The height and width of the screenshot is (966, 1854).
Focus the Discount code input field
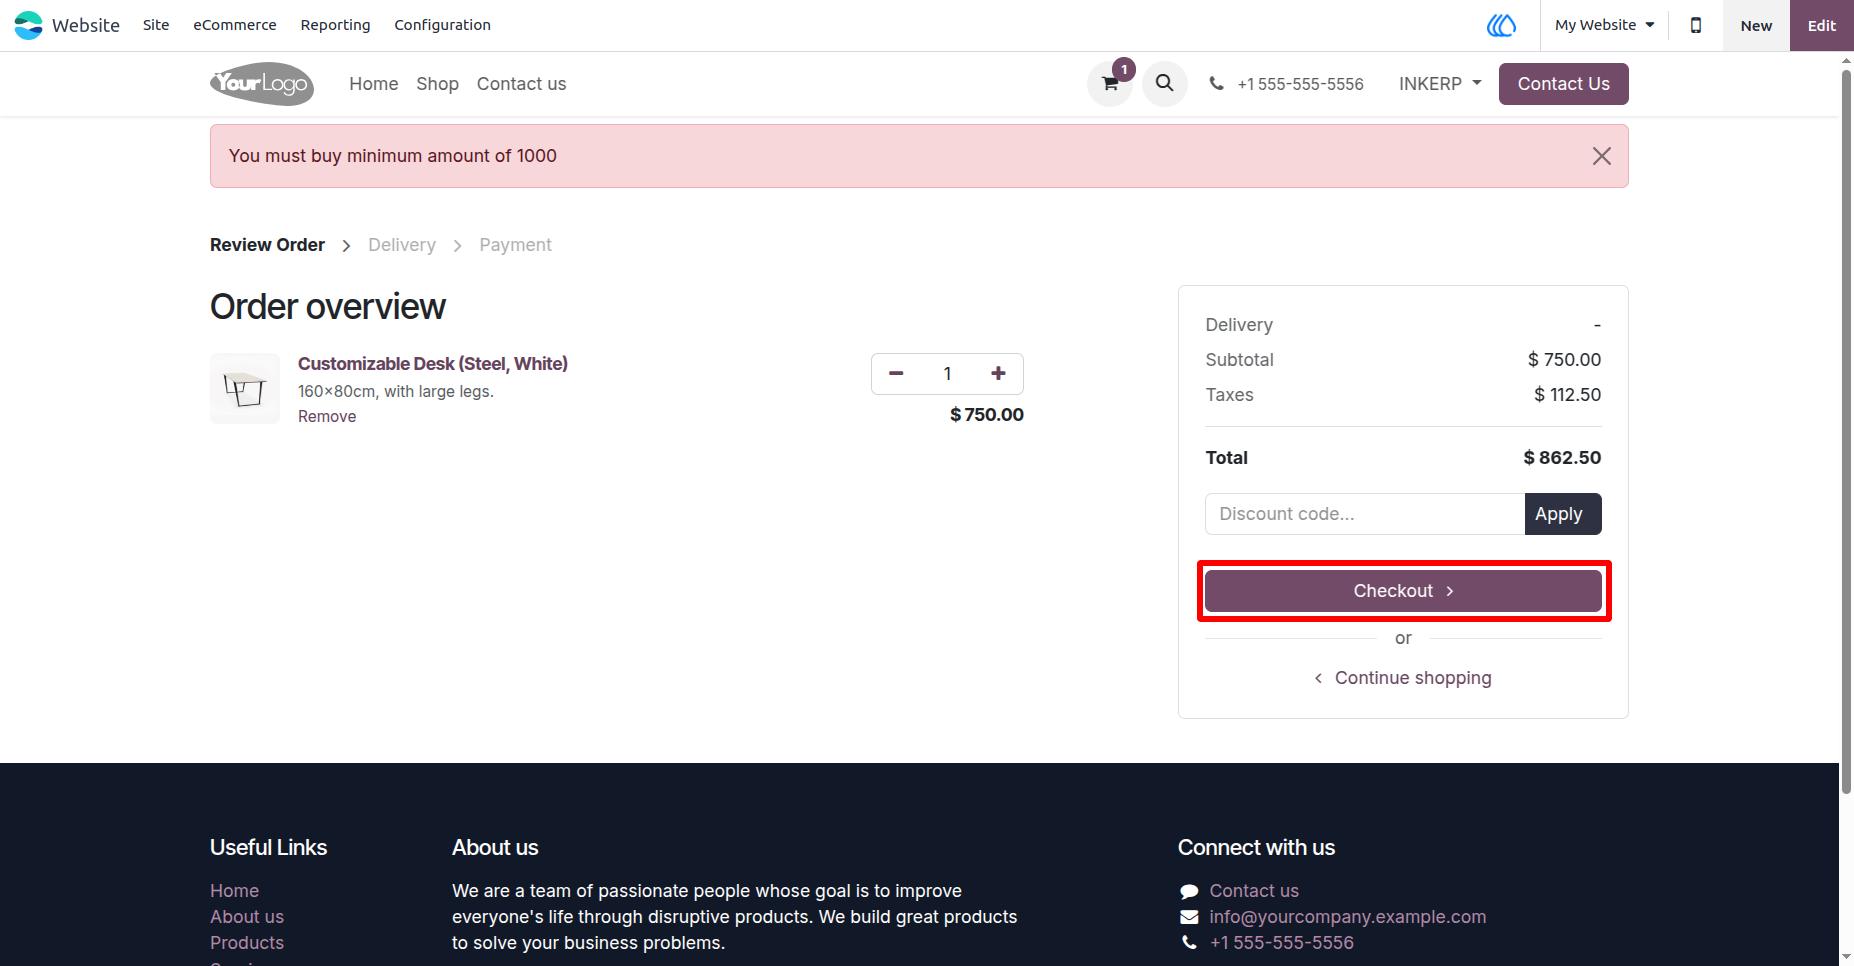(x=1365, y=514)
